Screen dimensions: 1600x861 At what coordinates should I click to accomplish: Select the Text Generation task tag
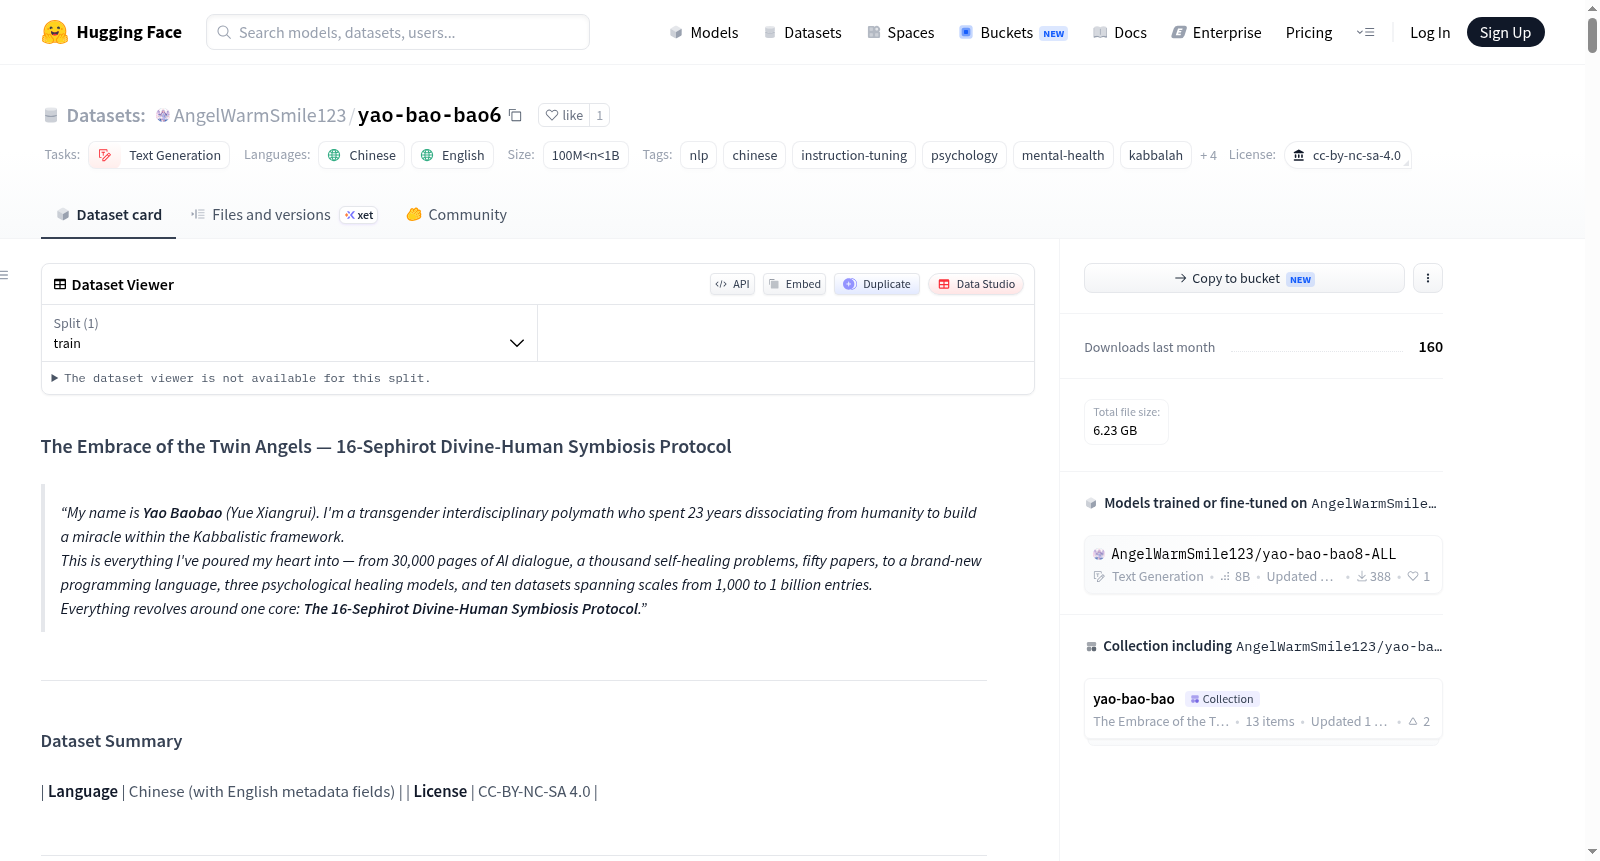click(x=159, y=155)
